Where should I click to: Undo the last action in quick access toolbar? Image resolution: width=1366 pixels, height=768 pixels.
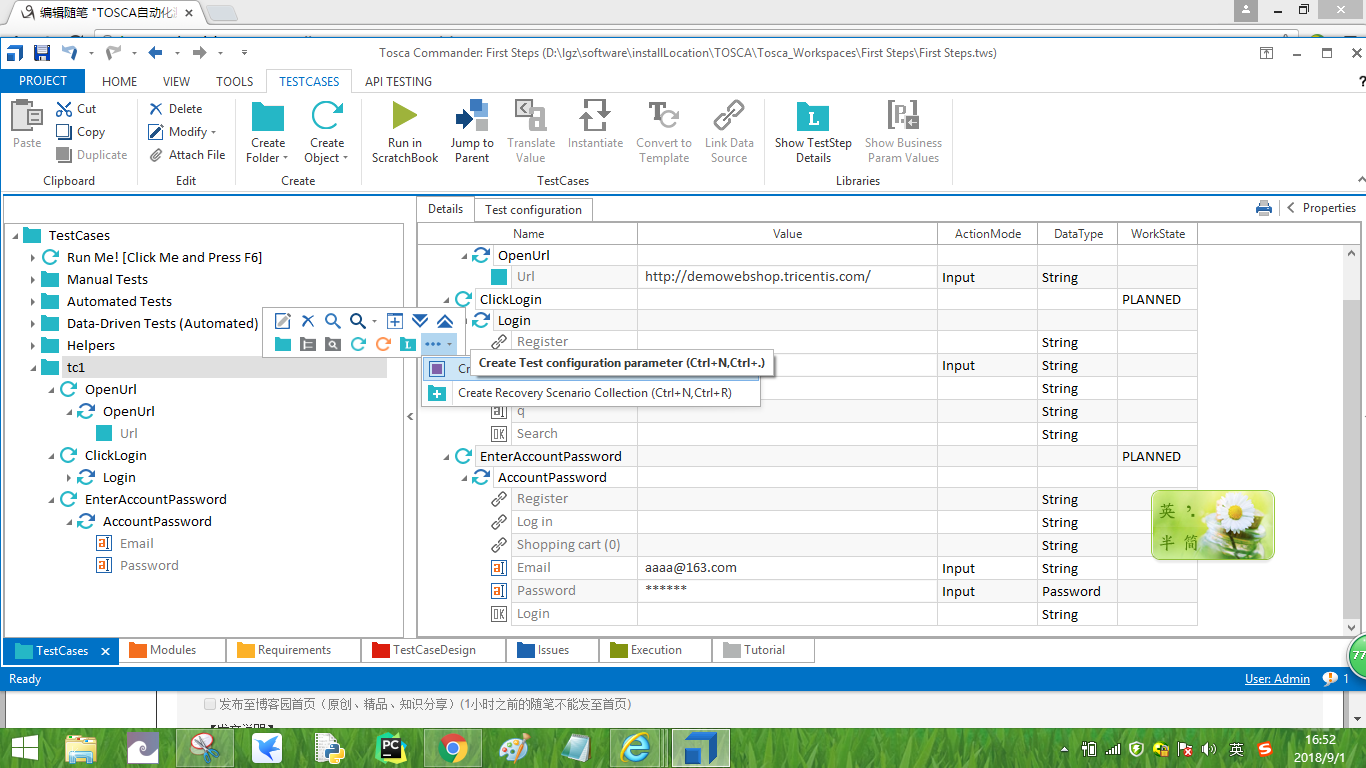coord(69,53)
